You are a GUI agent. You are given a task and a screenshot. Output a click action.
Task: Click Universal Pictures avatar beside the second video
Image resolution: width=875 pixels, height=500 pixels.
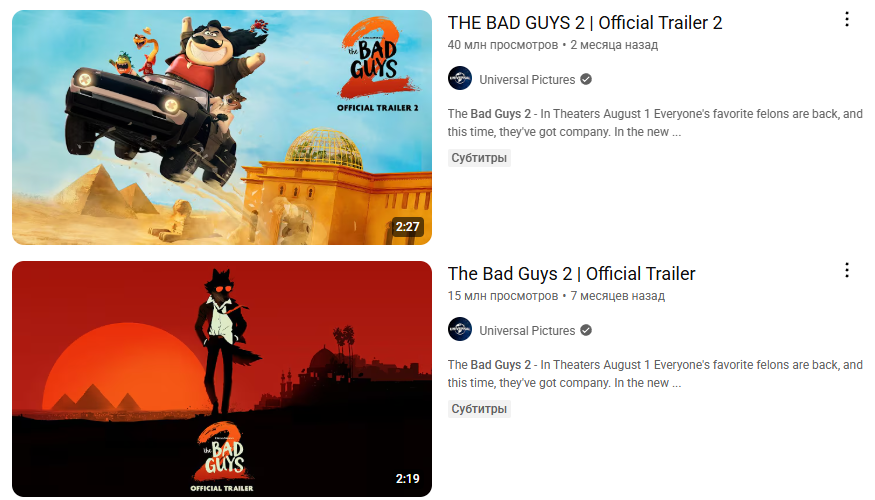[460, 330]
